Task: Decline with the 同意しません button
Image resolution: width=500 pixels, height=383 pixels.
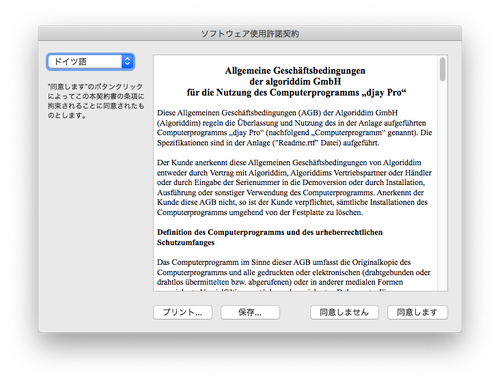Action: point(344,312)
